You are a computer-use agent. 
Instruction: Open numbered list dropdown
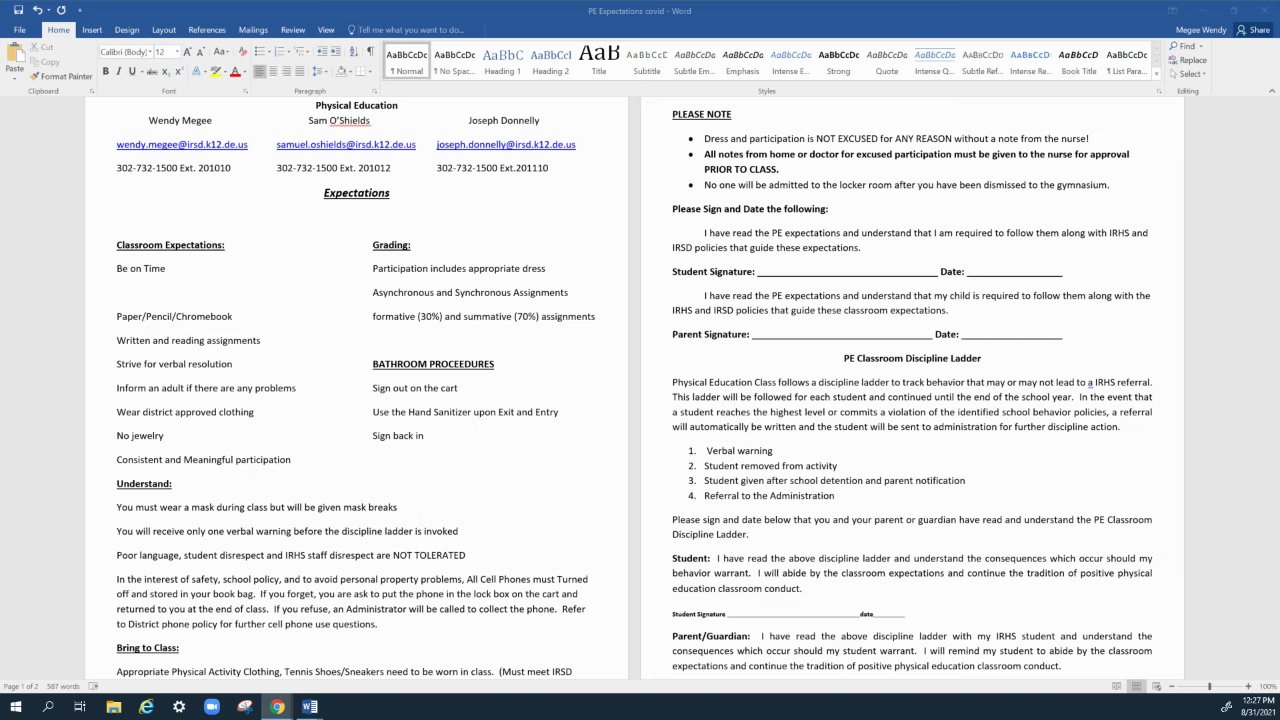click(x=290, y=51)
